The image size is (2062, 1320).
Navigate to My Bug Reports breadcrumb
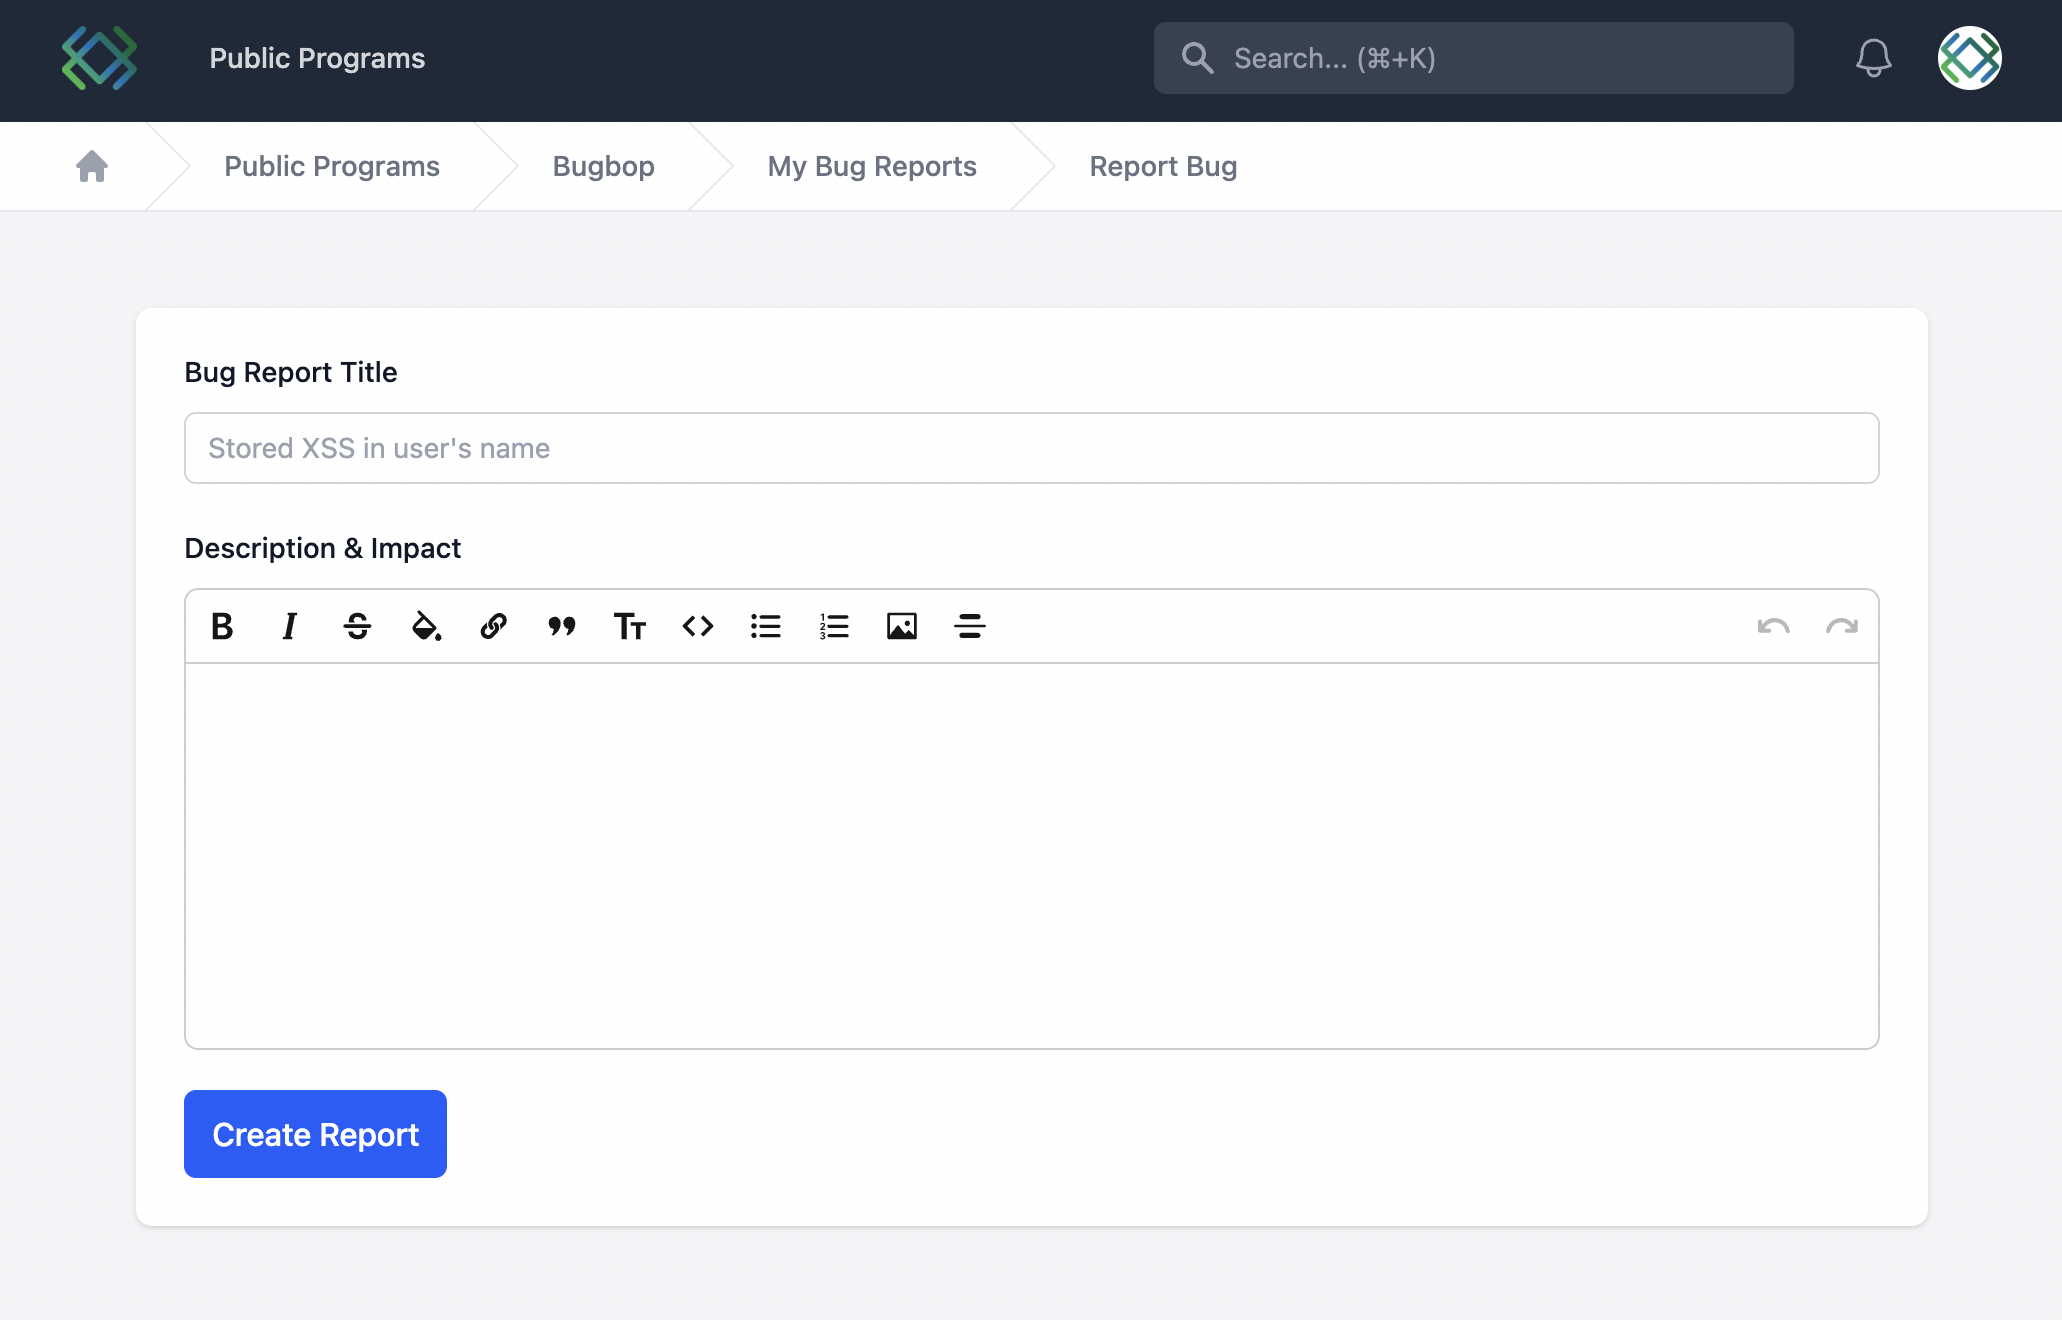[x=871, y=166]
